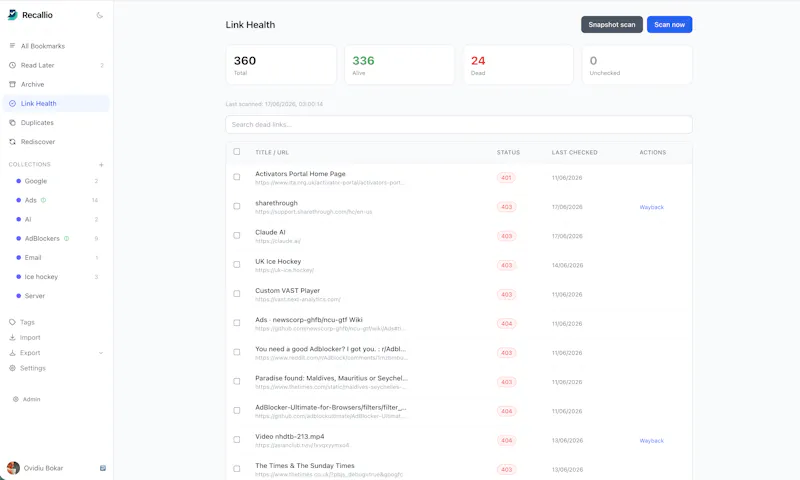This screenshot has width=800, height=480.
Task: Click the Ovidiu Bokar avatar
Action: click(x=13, y=468)
